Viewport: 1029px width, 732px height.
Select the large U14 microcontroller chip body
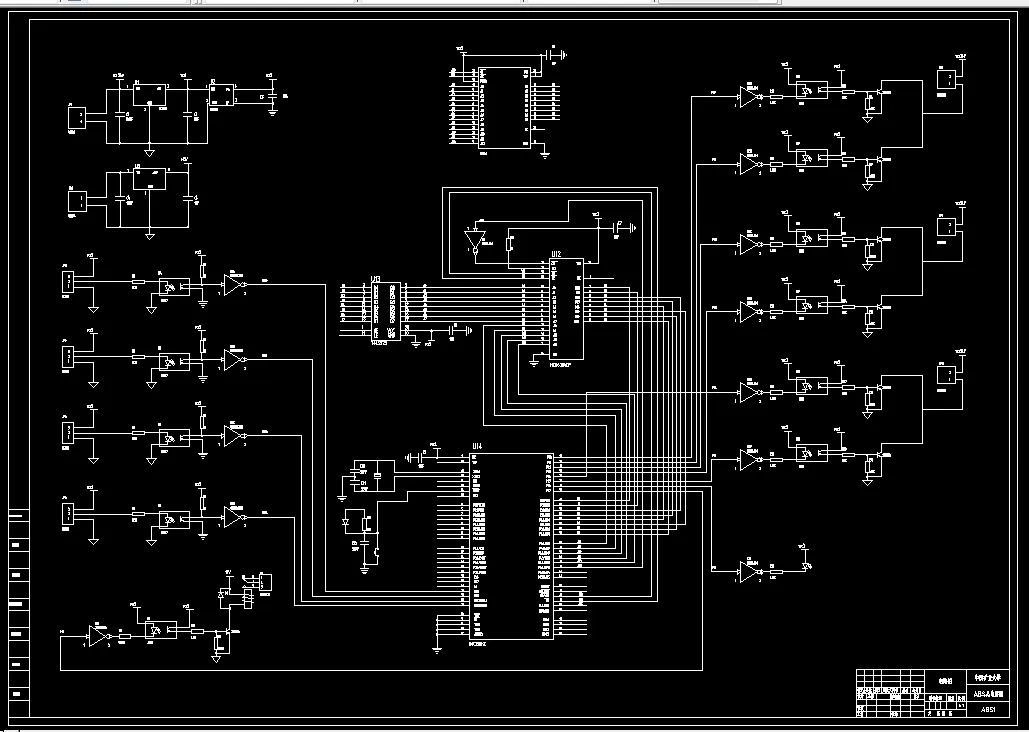click(511, 546)
